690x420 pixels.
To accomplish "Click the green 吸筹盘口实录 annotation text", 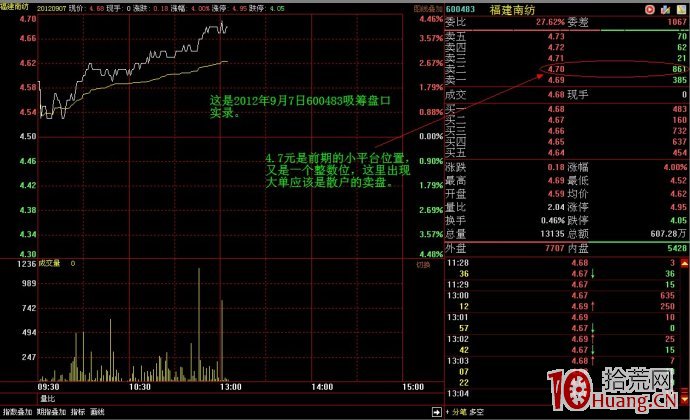I will [300, 107].
